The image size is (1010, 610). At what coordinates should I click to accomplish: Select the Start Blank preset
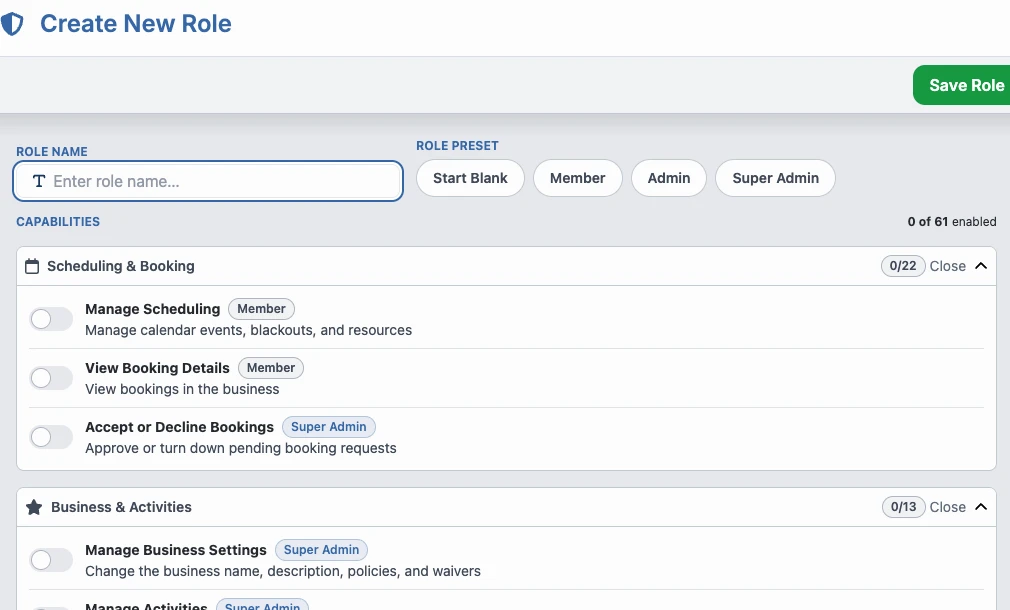(470, 178)
